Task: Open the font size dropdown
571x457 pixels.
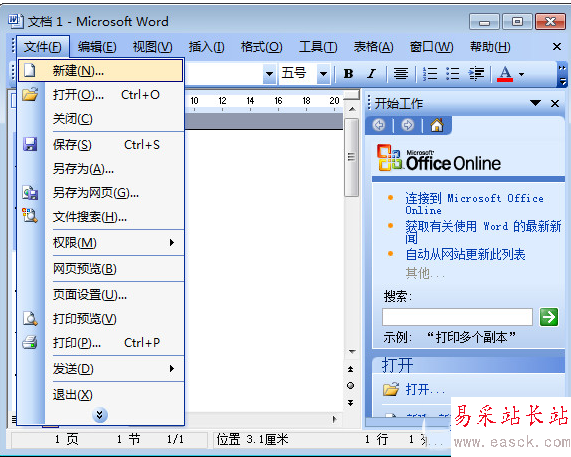Action: 323,74
